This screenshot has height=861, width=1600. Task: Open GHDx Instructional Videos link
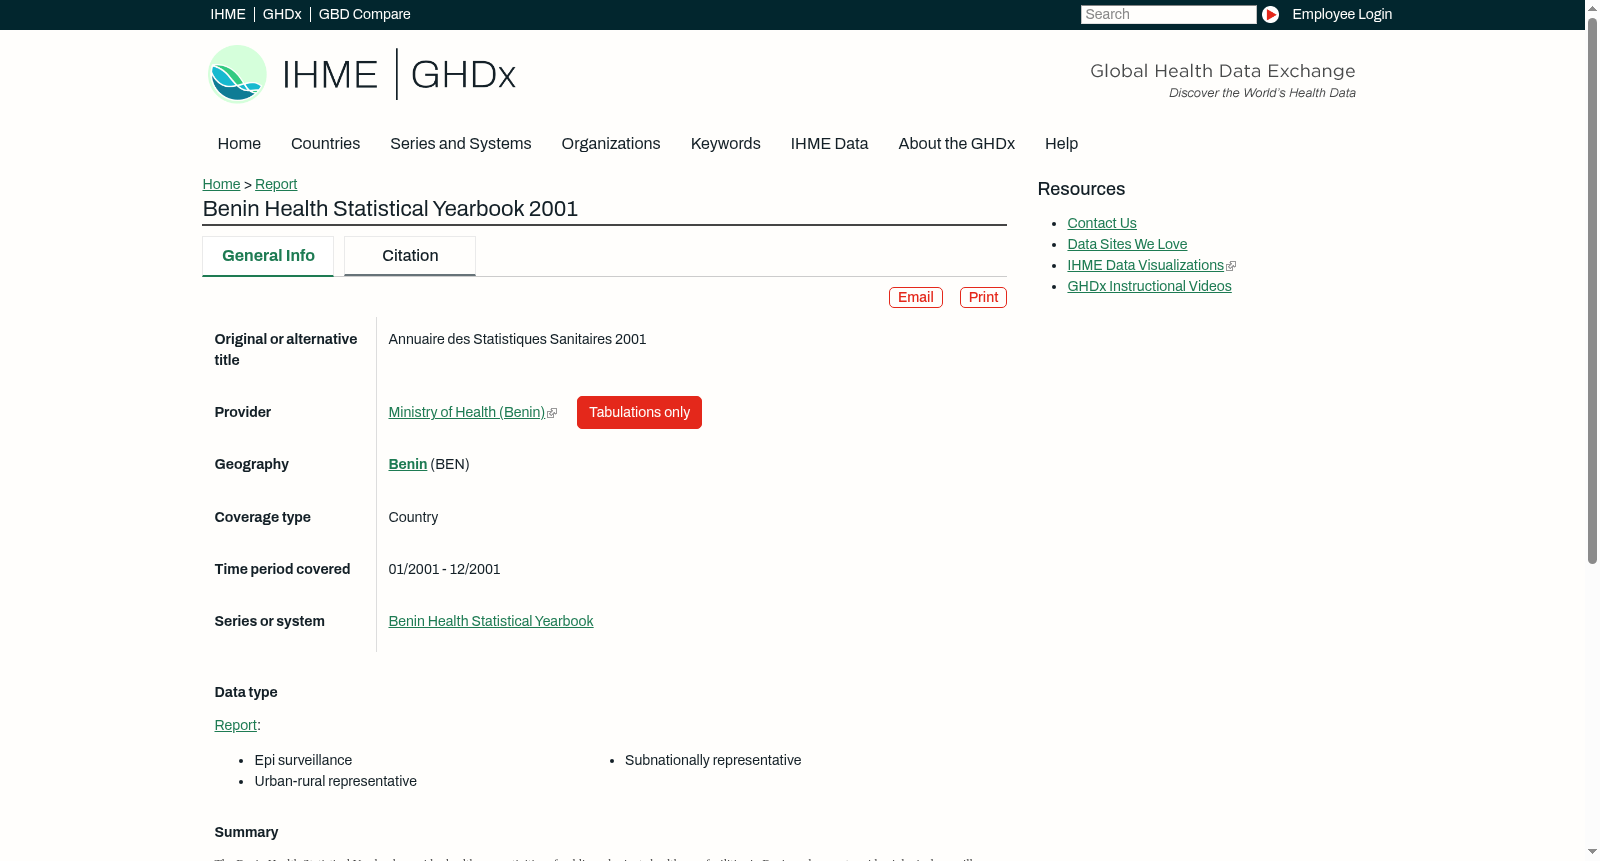click(1149, 286)
